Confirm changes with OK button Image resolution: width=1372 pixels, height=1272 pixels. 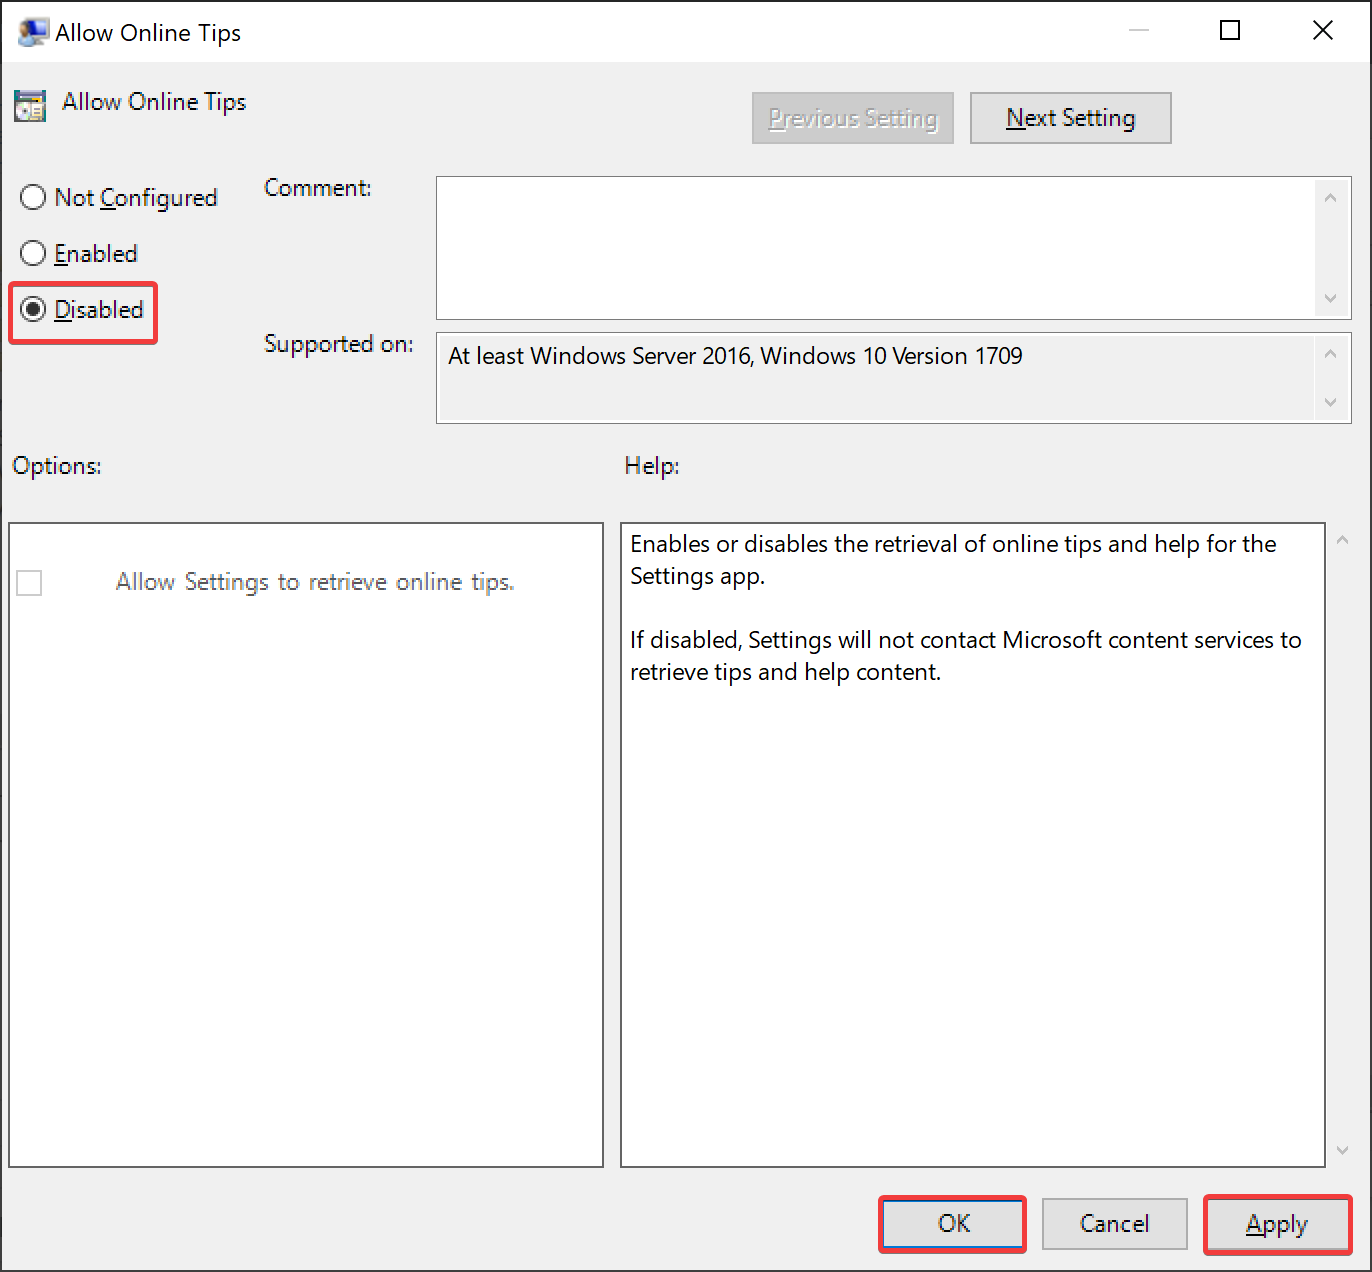(x=953, y=1223)
